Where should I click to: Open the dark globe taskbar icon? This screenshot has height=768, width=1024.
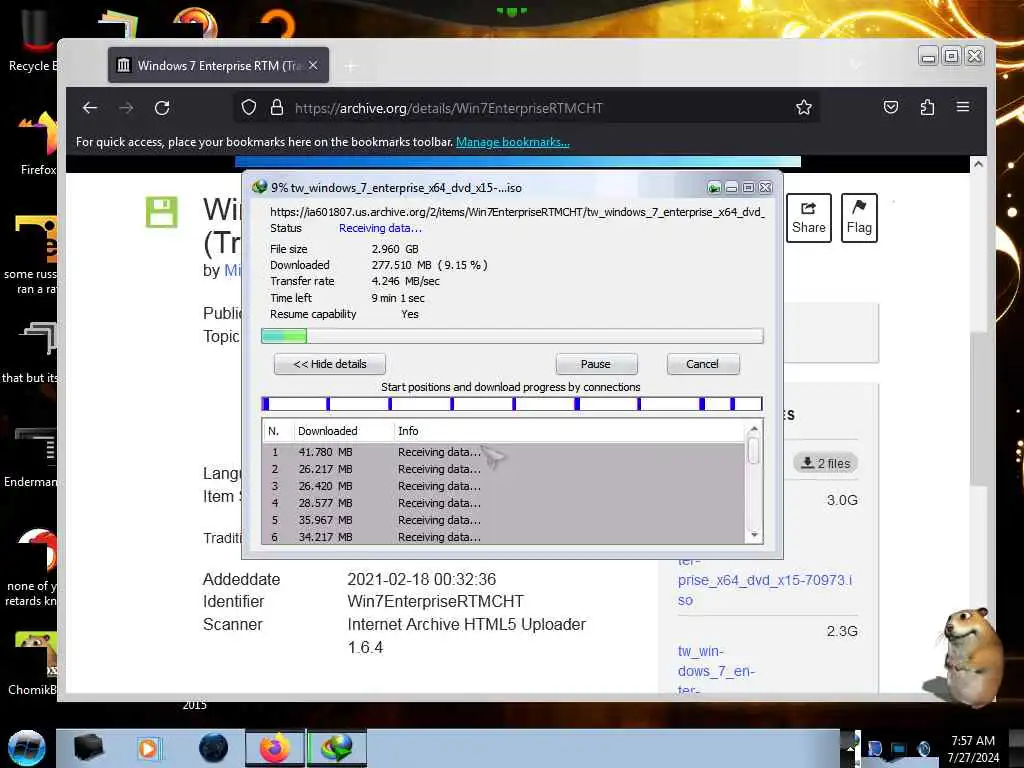[214, 748]
